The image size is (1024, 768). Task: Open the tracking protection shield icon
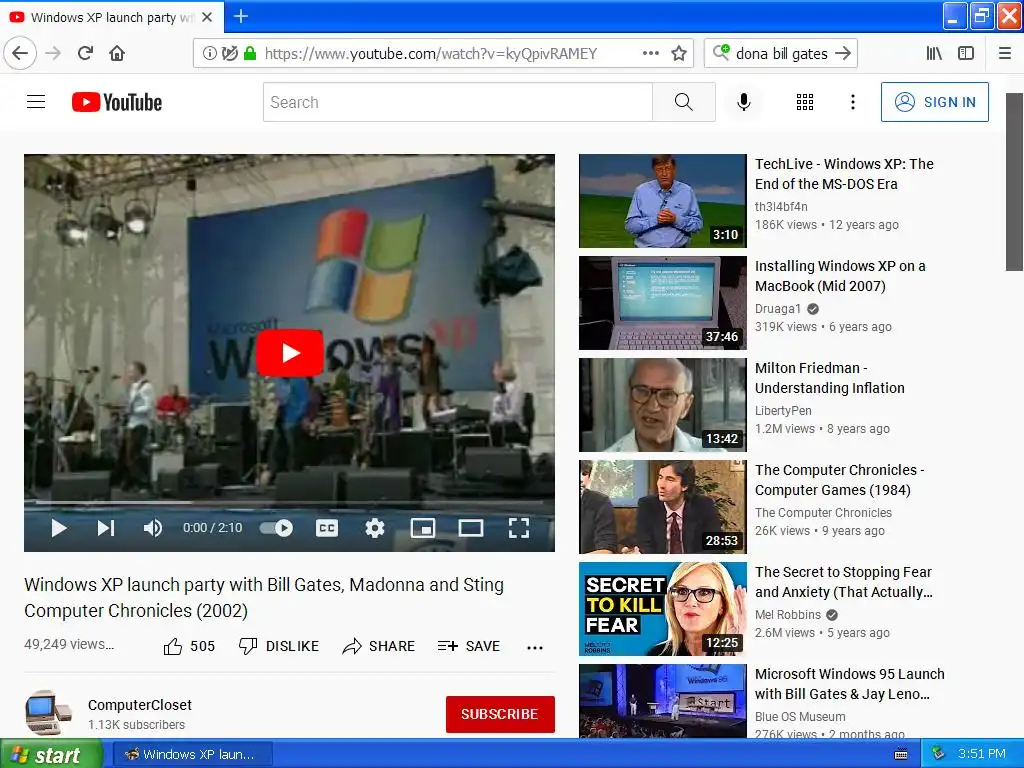pyautogui.click(x=229, y=53)
